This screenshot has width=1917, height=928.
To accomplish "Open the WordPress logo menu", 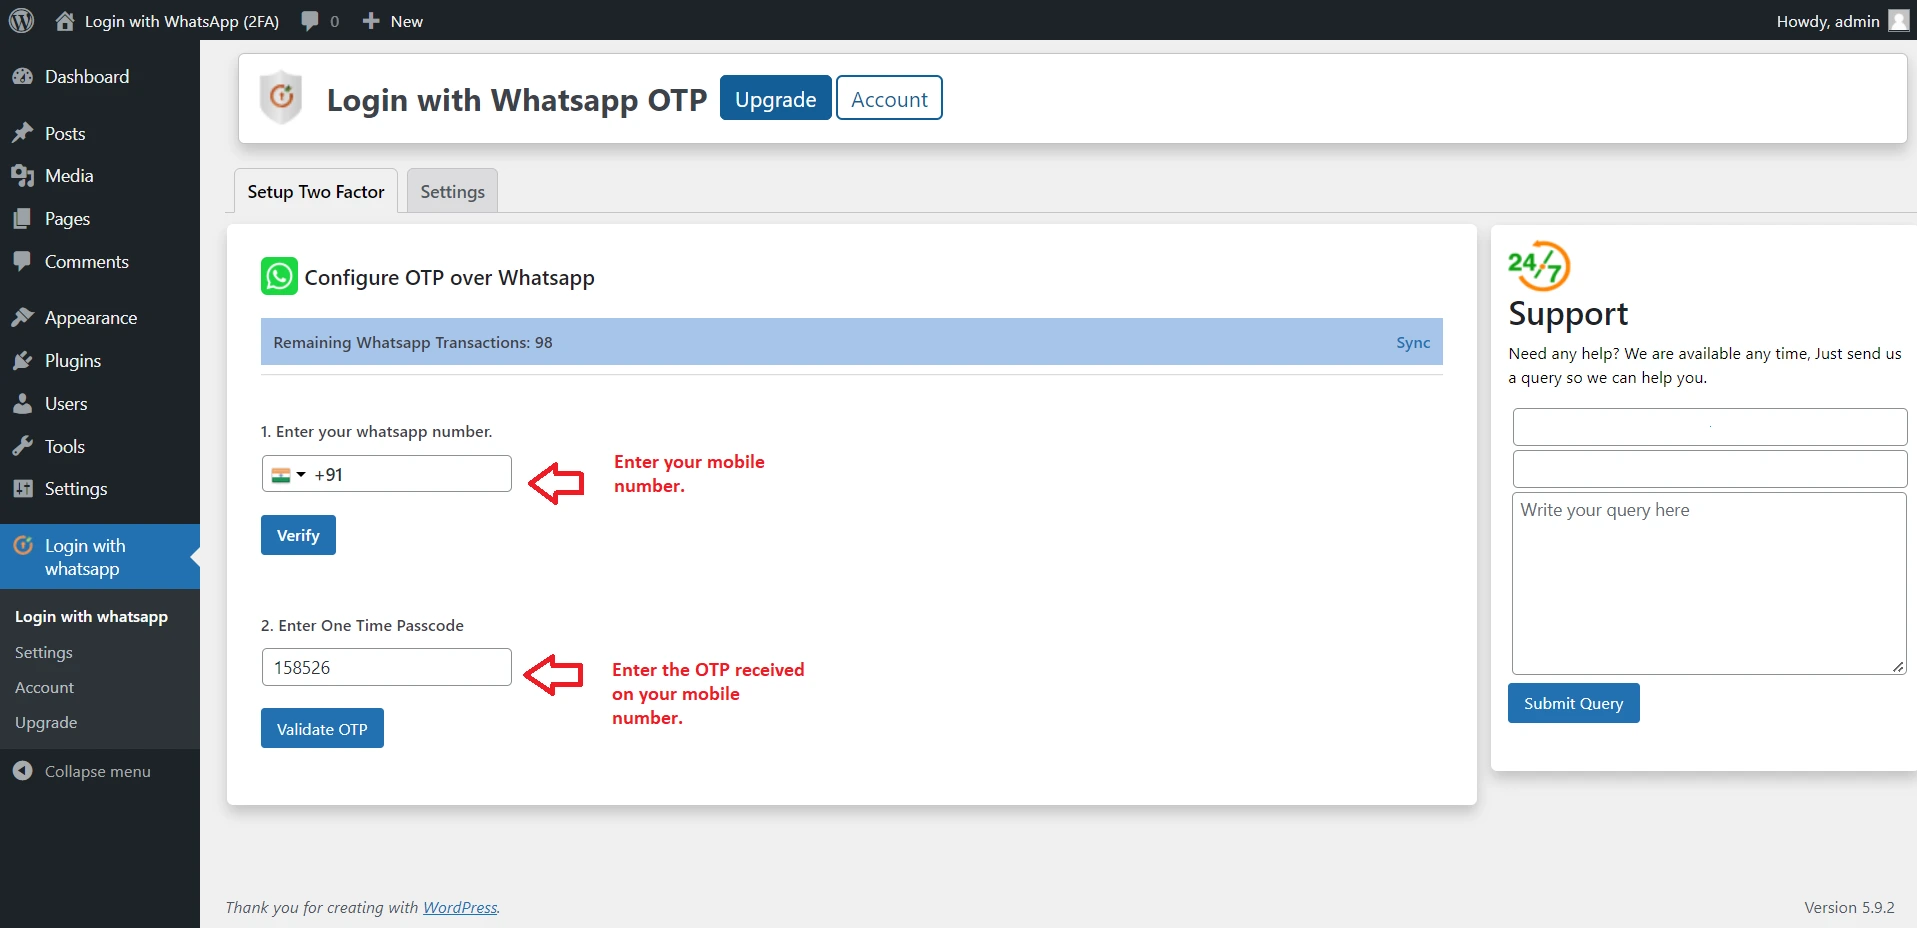I will 21,20.
